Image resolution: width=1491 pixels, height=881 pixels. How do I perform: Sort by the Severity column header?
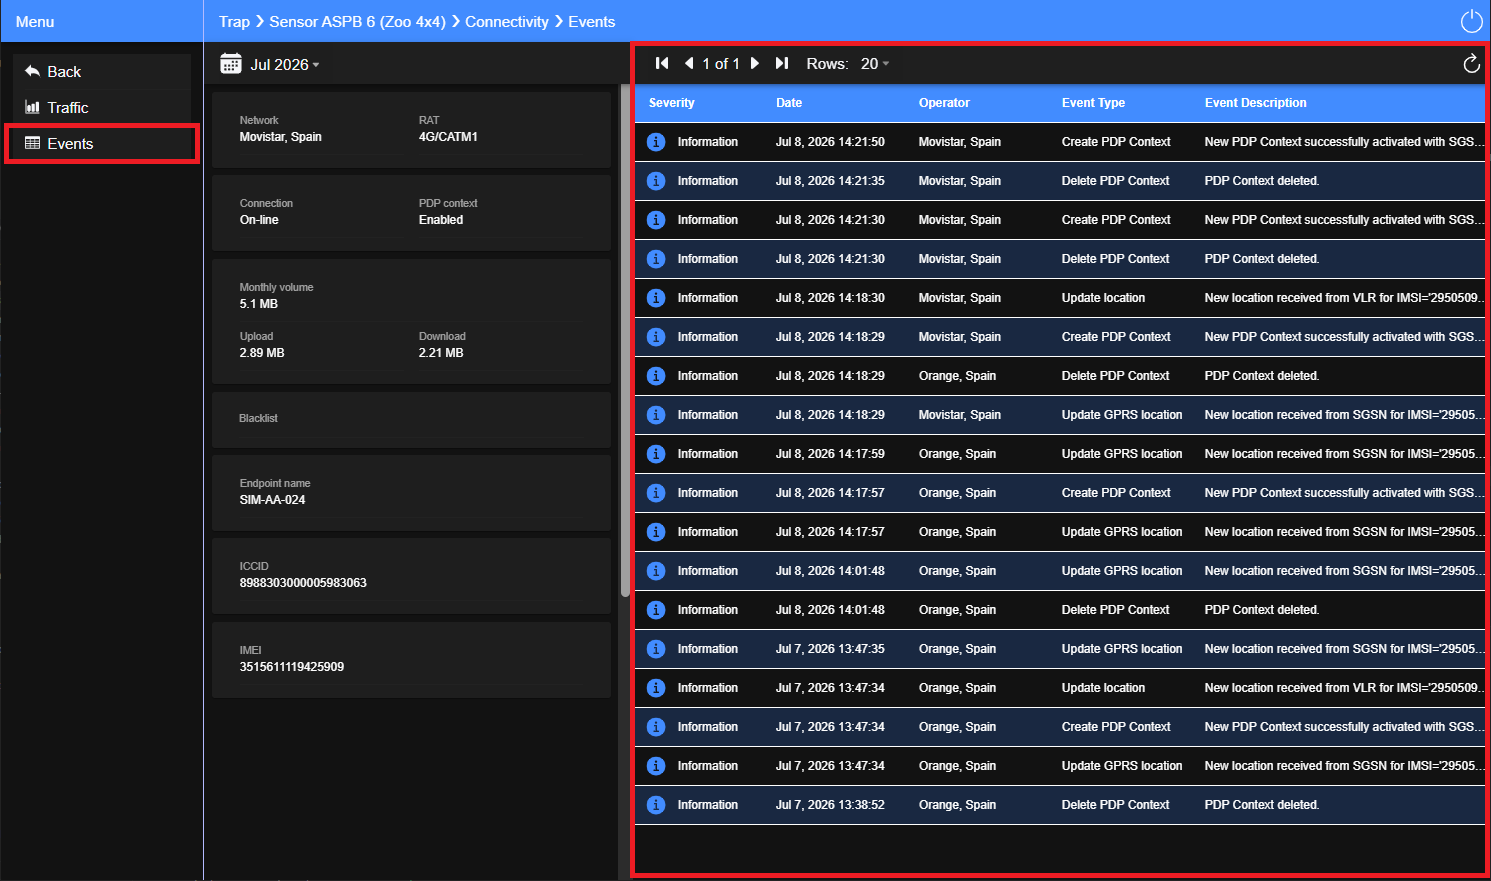[671, 103]
